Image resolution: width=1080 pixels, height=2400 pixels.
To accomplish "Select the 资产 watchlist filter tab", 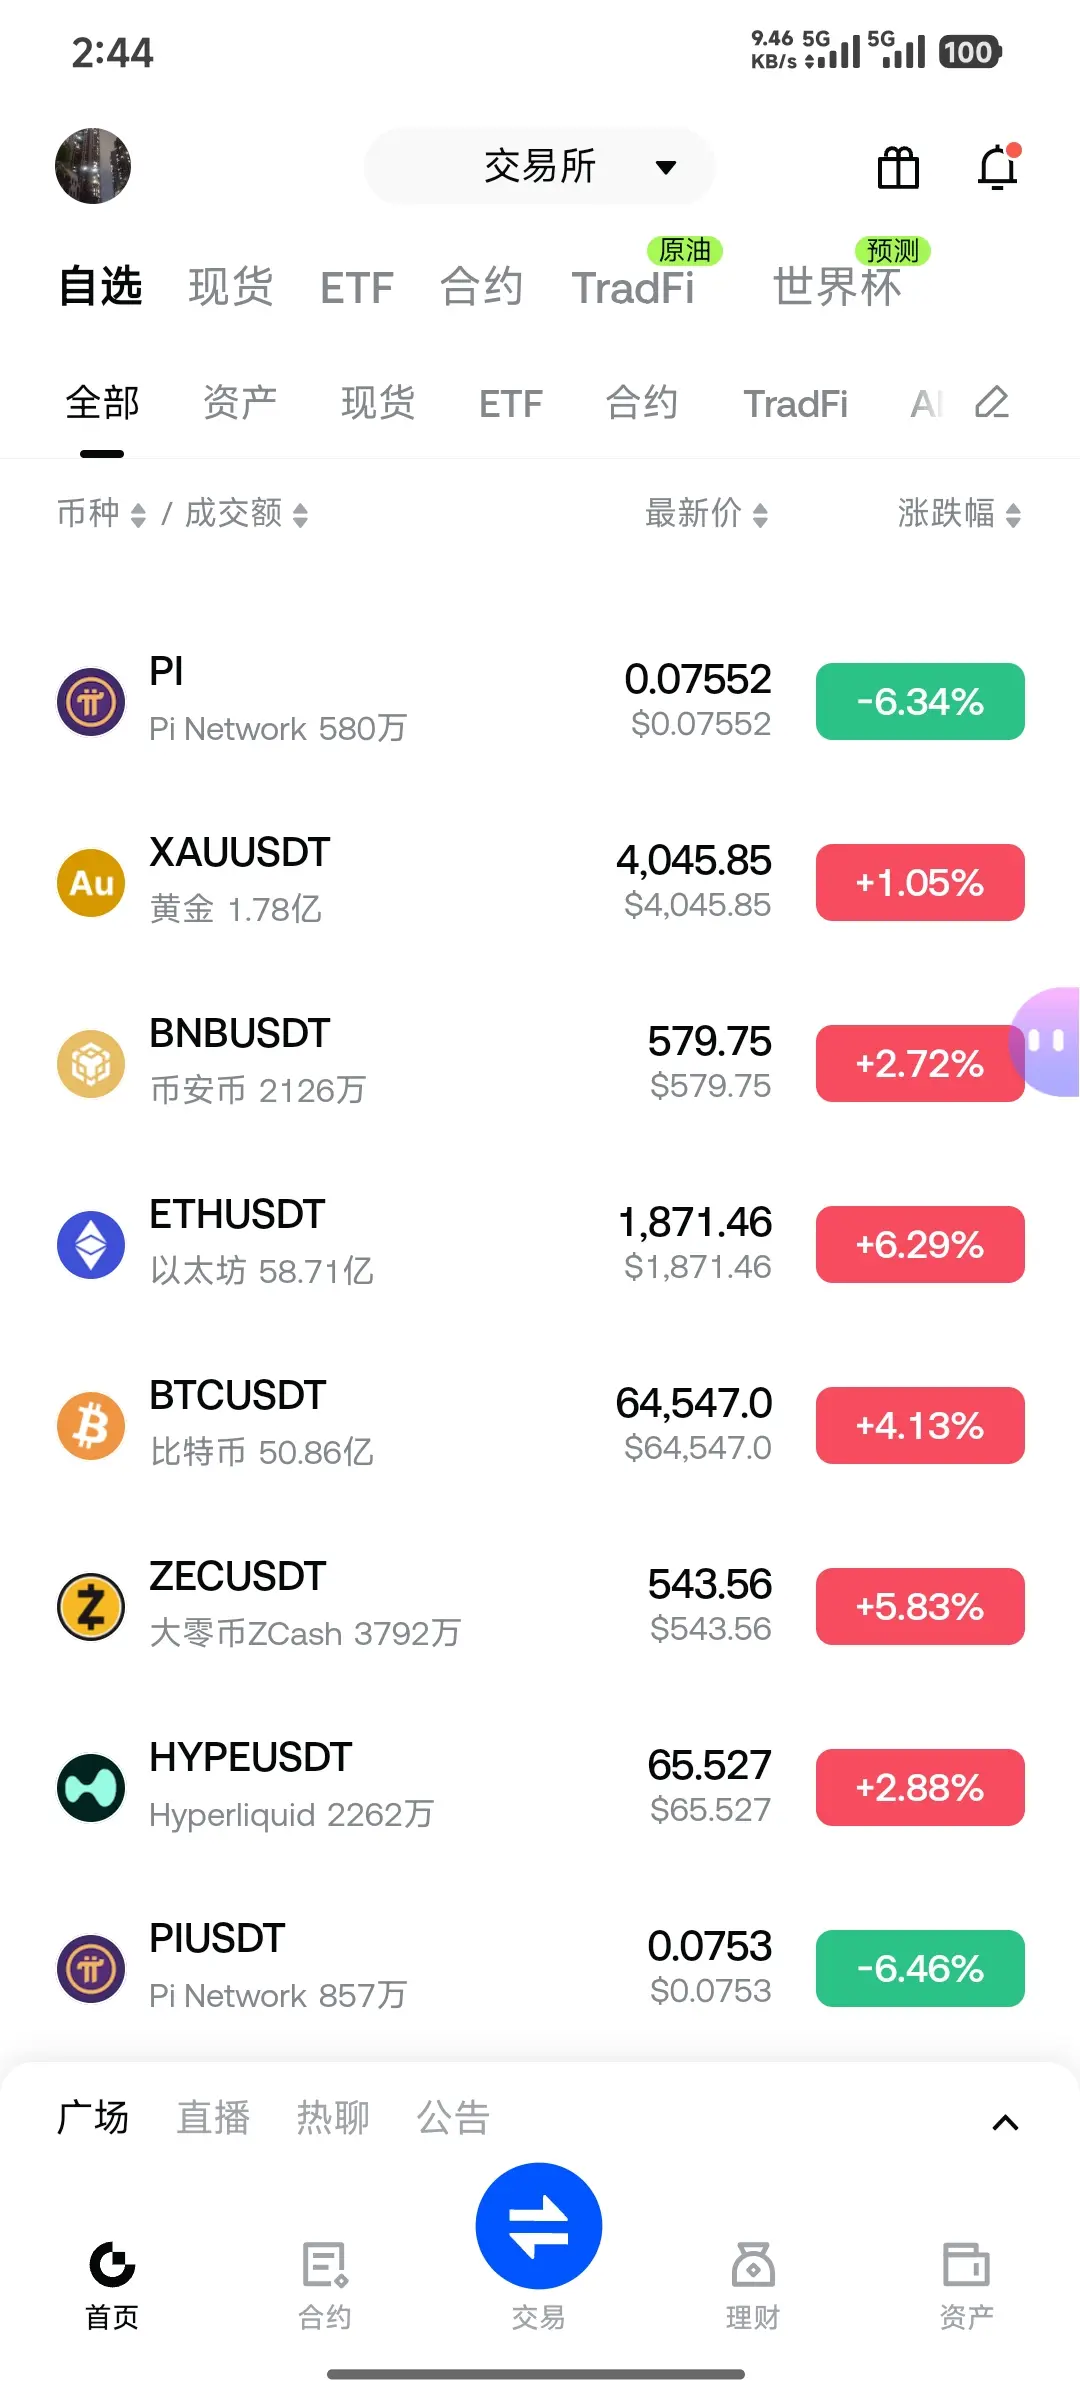I will (x=240, y=403).
